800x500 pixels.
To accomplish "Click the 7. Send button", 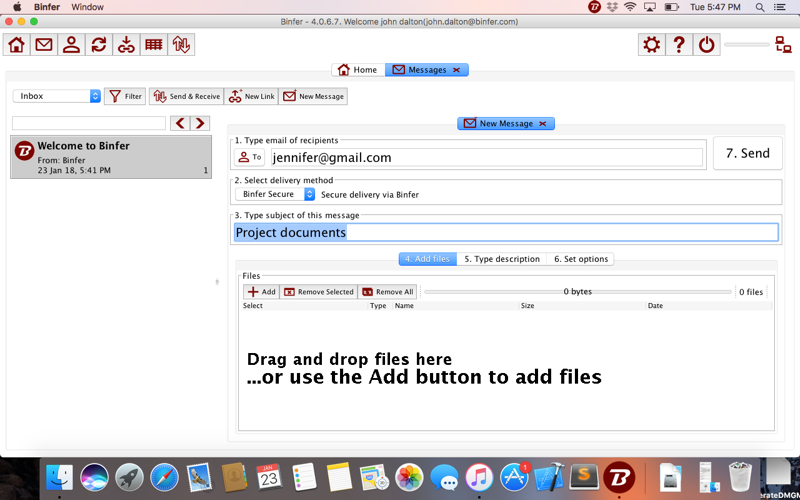I will pos(747,153).
